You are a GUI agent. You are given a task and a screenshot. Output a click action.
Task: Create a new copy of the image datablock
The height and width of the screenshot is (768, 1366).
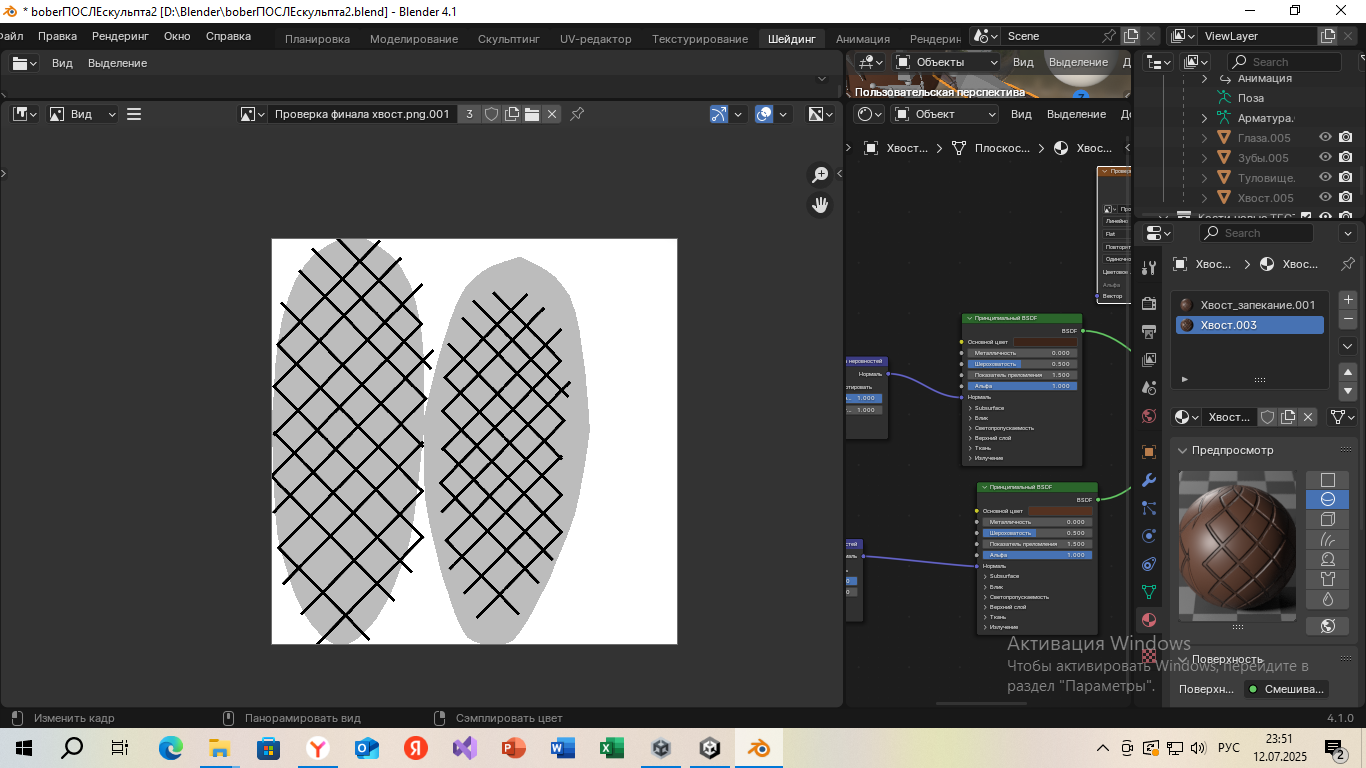coord(512,114)
